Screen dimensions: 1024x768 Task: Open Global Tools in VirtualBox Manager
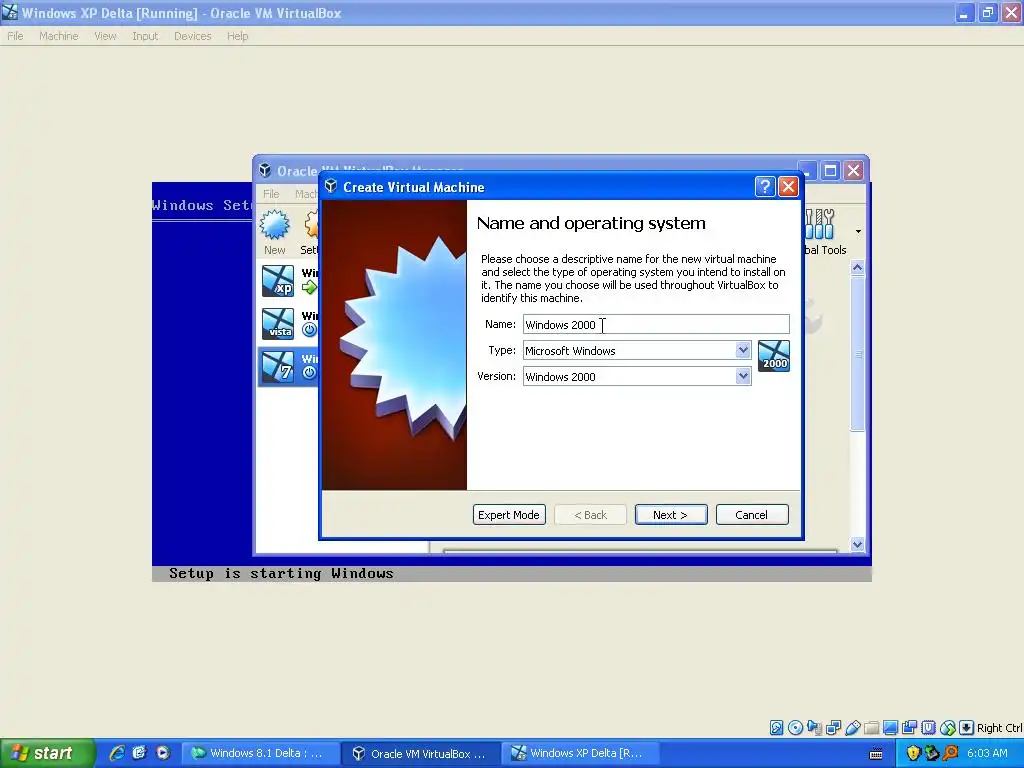click(x=824, y=232)
